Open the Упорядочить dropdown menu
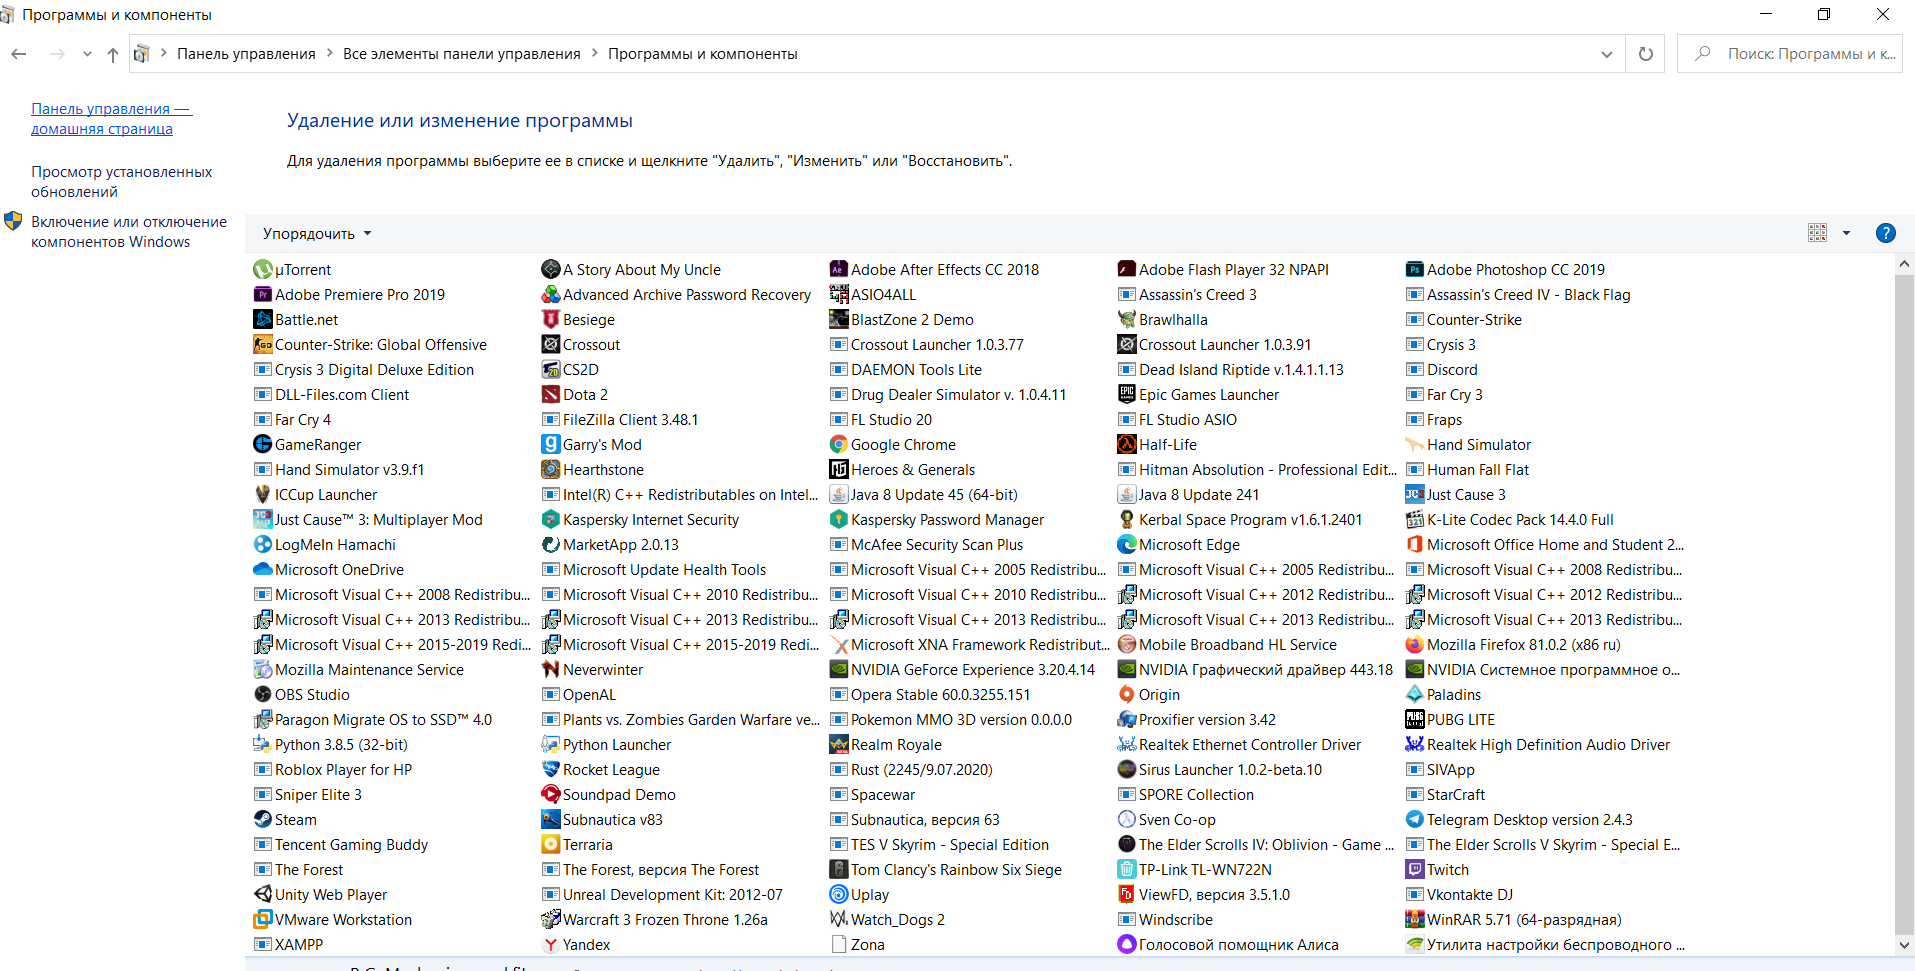Screen dimensions: 1915x971 (317, 233)
